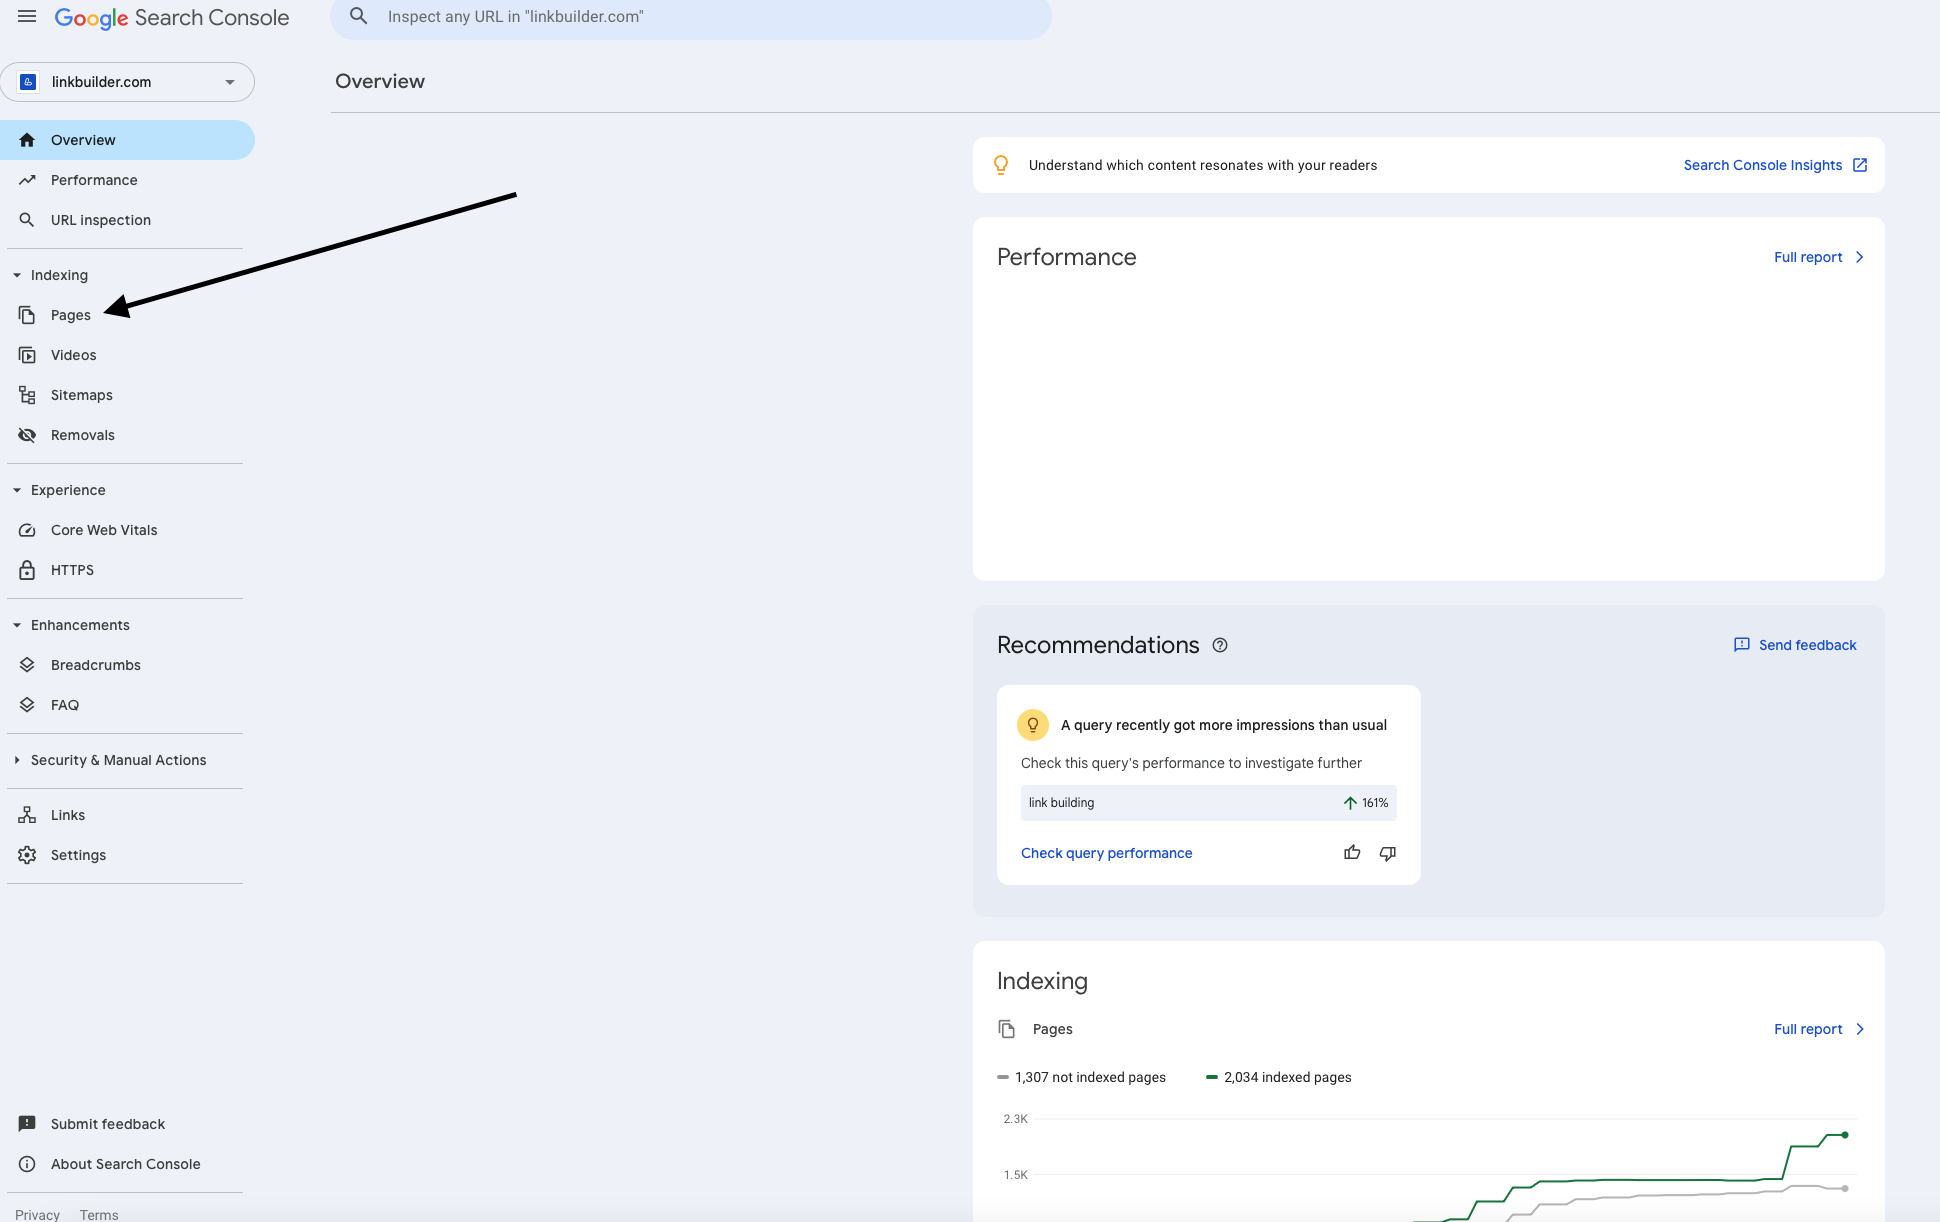This screenshot has width=1940, height=1222.
Task: Open the Privacy link in footer
Action: (x=37, y=1214)
